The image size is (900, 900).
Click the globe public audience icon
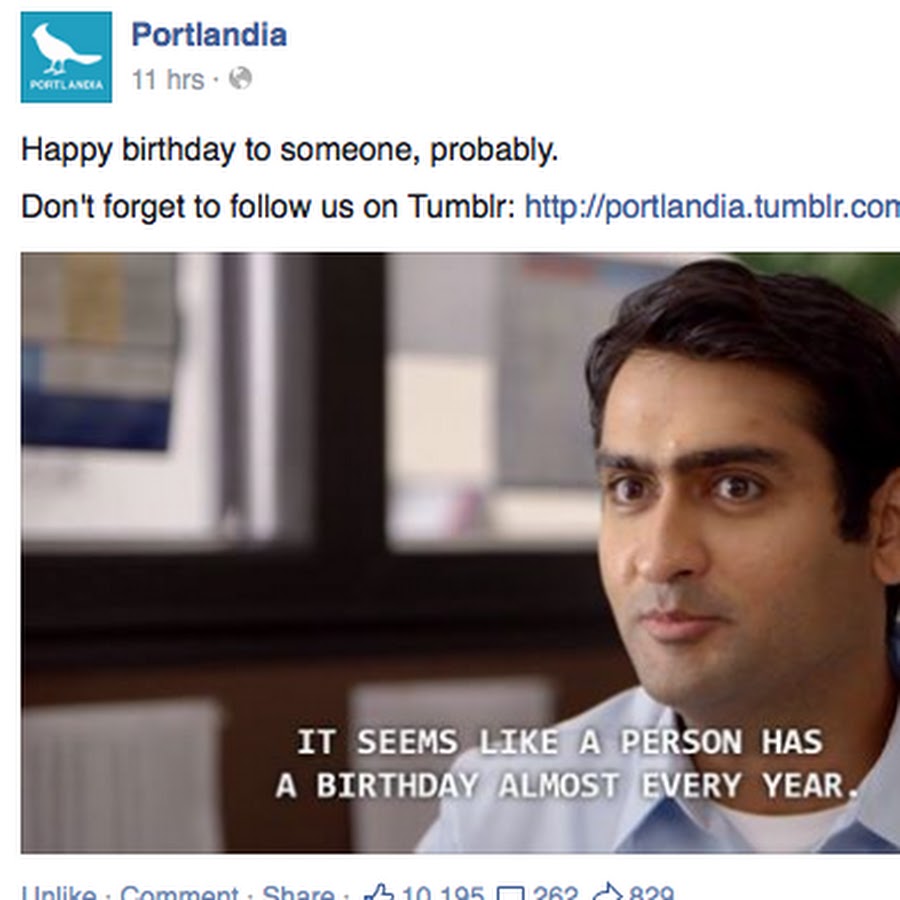240,78
